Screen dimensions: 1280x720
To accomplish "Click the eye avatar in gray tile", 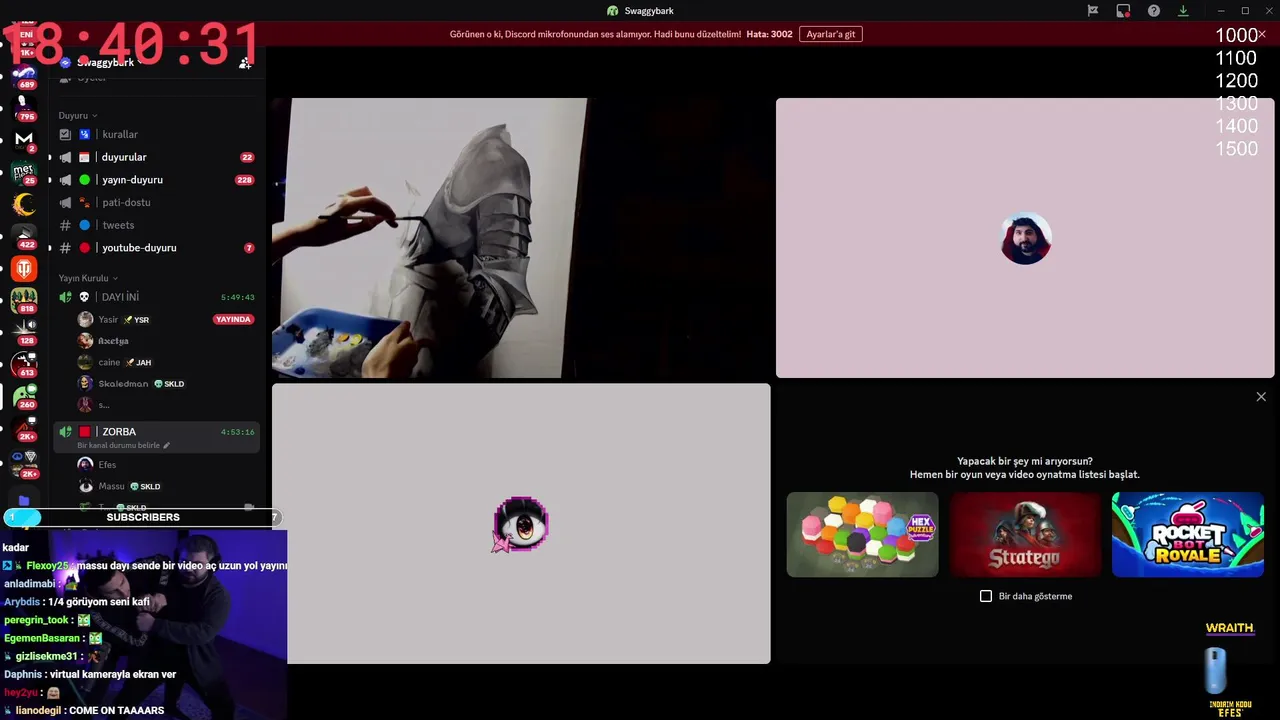I will (x=521, y=523).
